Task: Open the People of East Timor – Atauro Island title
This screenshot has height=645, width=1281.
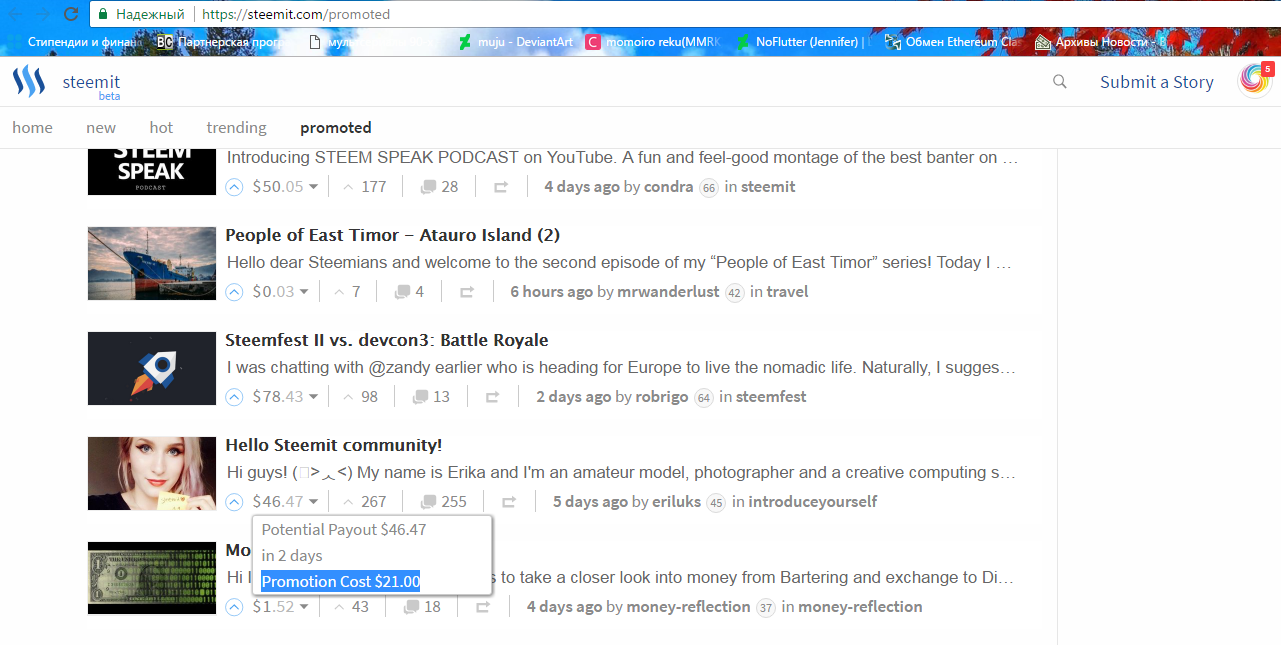Action: (392, 235)
